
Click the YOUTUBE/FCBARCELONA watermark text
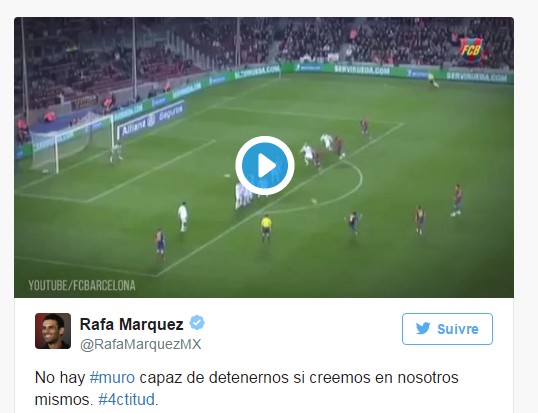coord(82,285)
